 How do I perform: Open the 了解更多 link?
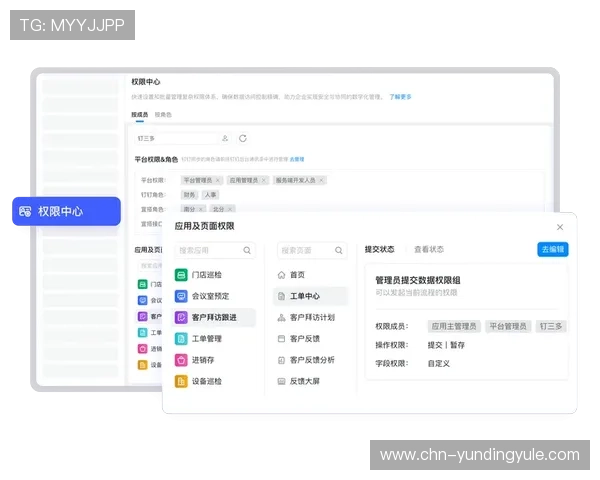click(x=400, y=97)
